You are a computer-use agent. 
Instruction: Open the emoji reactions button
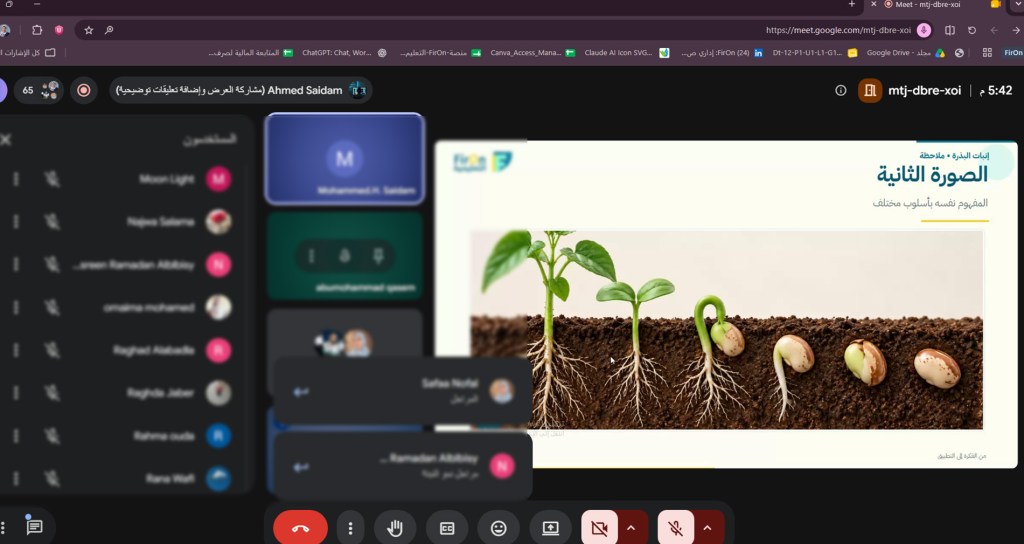[x=499, y=528]
